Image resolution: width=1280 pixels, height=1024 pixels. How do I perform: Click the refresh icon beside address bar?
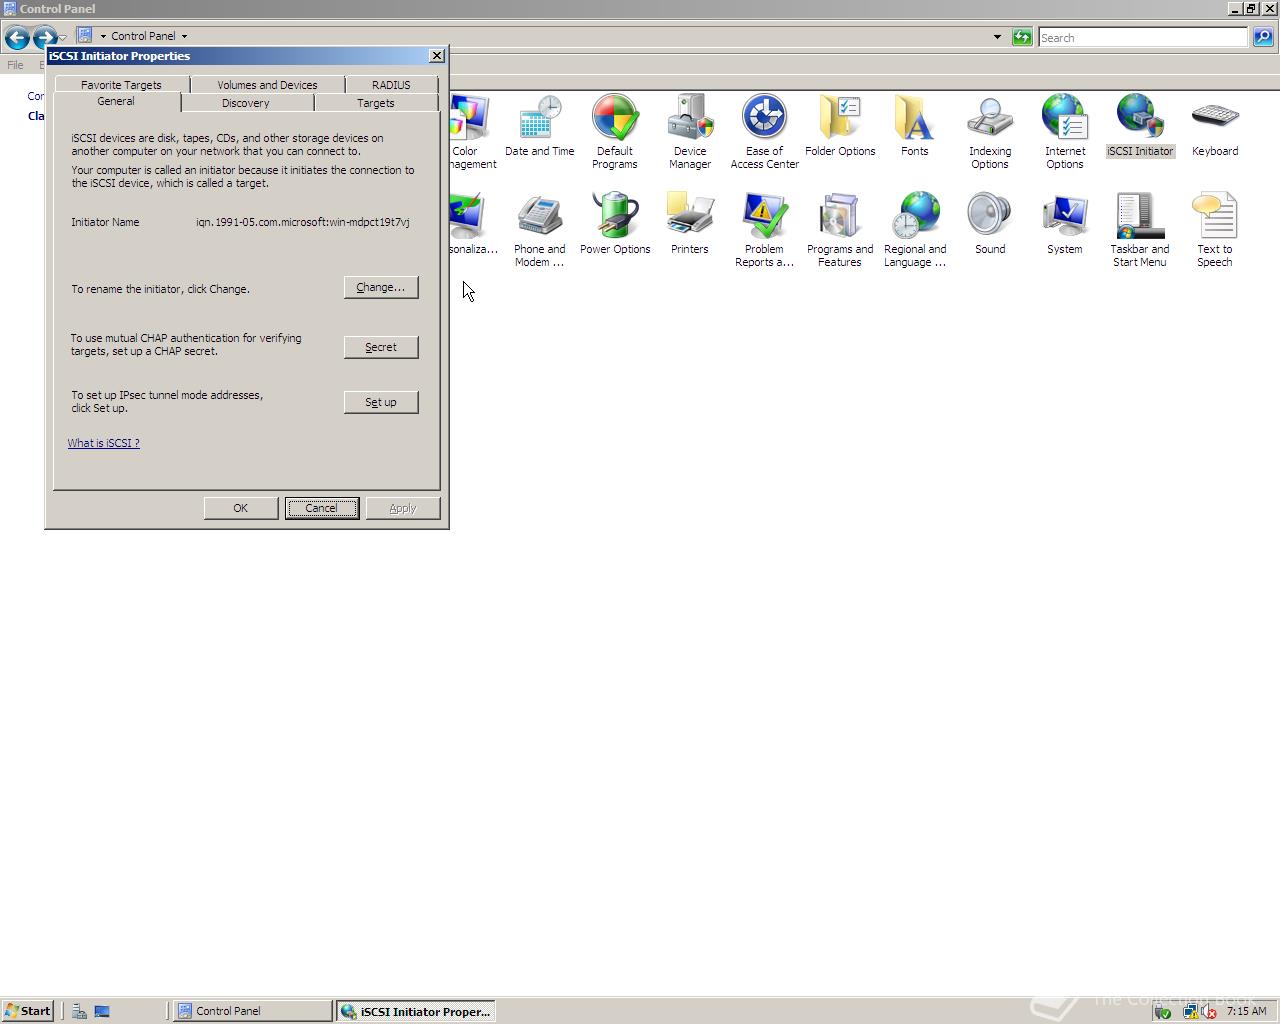[x=1022, y=37]
